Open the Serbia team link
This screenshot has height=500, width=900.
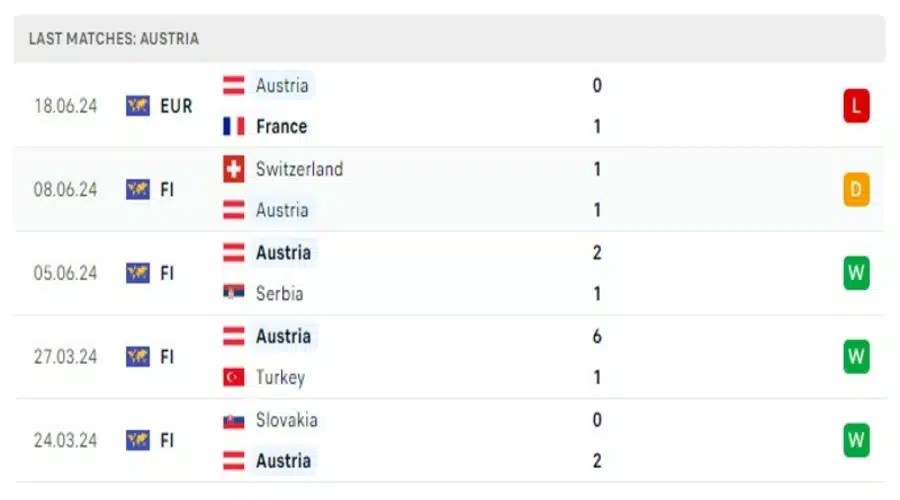(x=280, y=293)
